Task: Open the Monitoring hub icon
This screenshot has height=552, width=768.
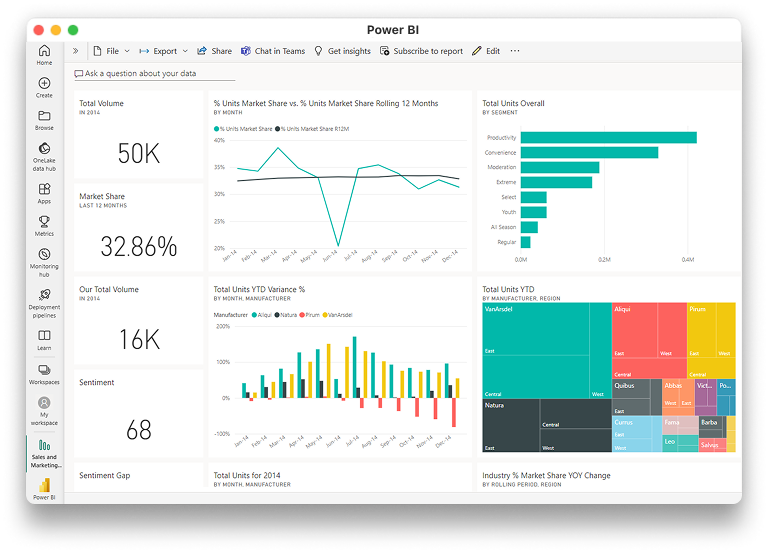Action: tap(44, 254)
